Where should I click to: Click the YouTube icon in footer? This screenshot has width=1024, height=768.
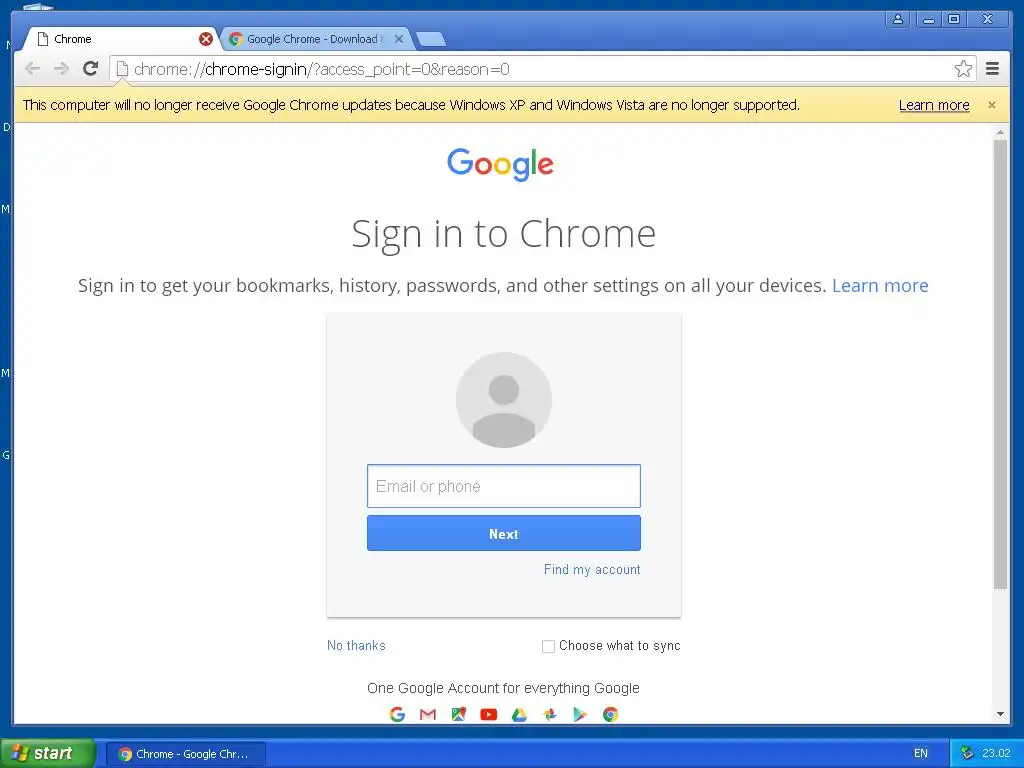point(488,714)
